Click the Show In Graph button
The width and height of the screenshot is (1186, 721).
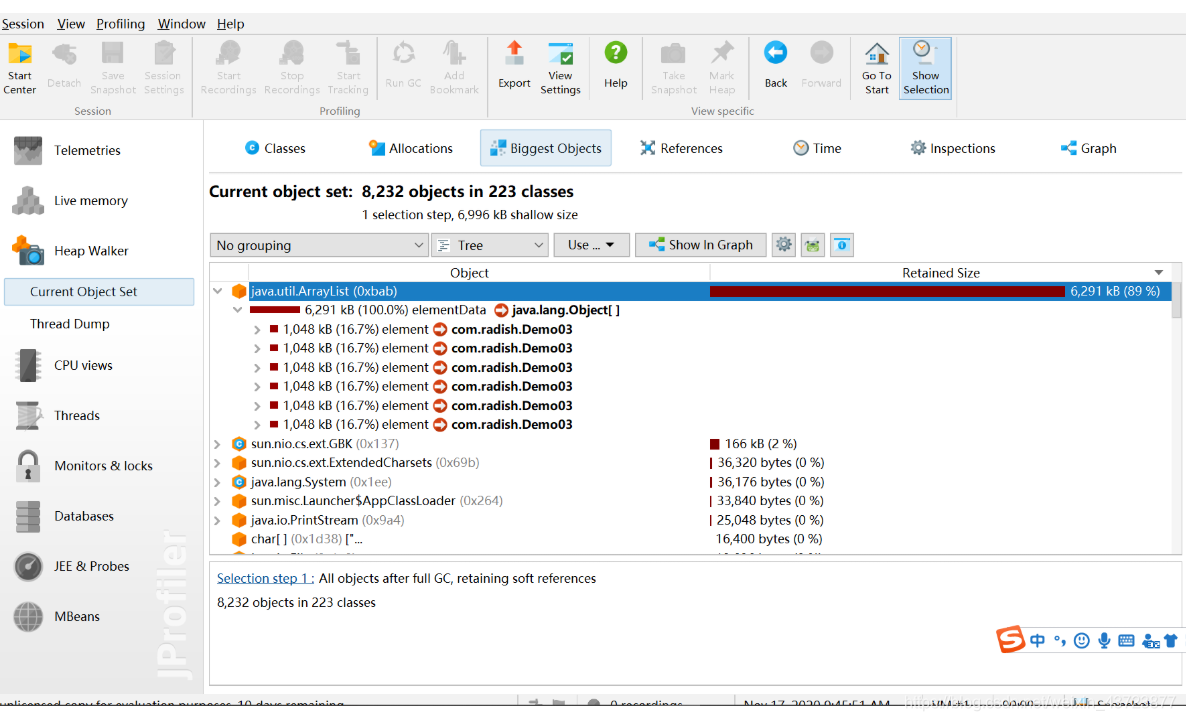click(700, 245)
